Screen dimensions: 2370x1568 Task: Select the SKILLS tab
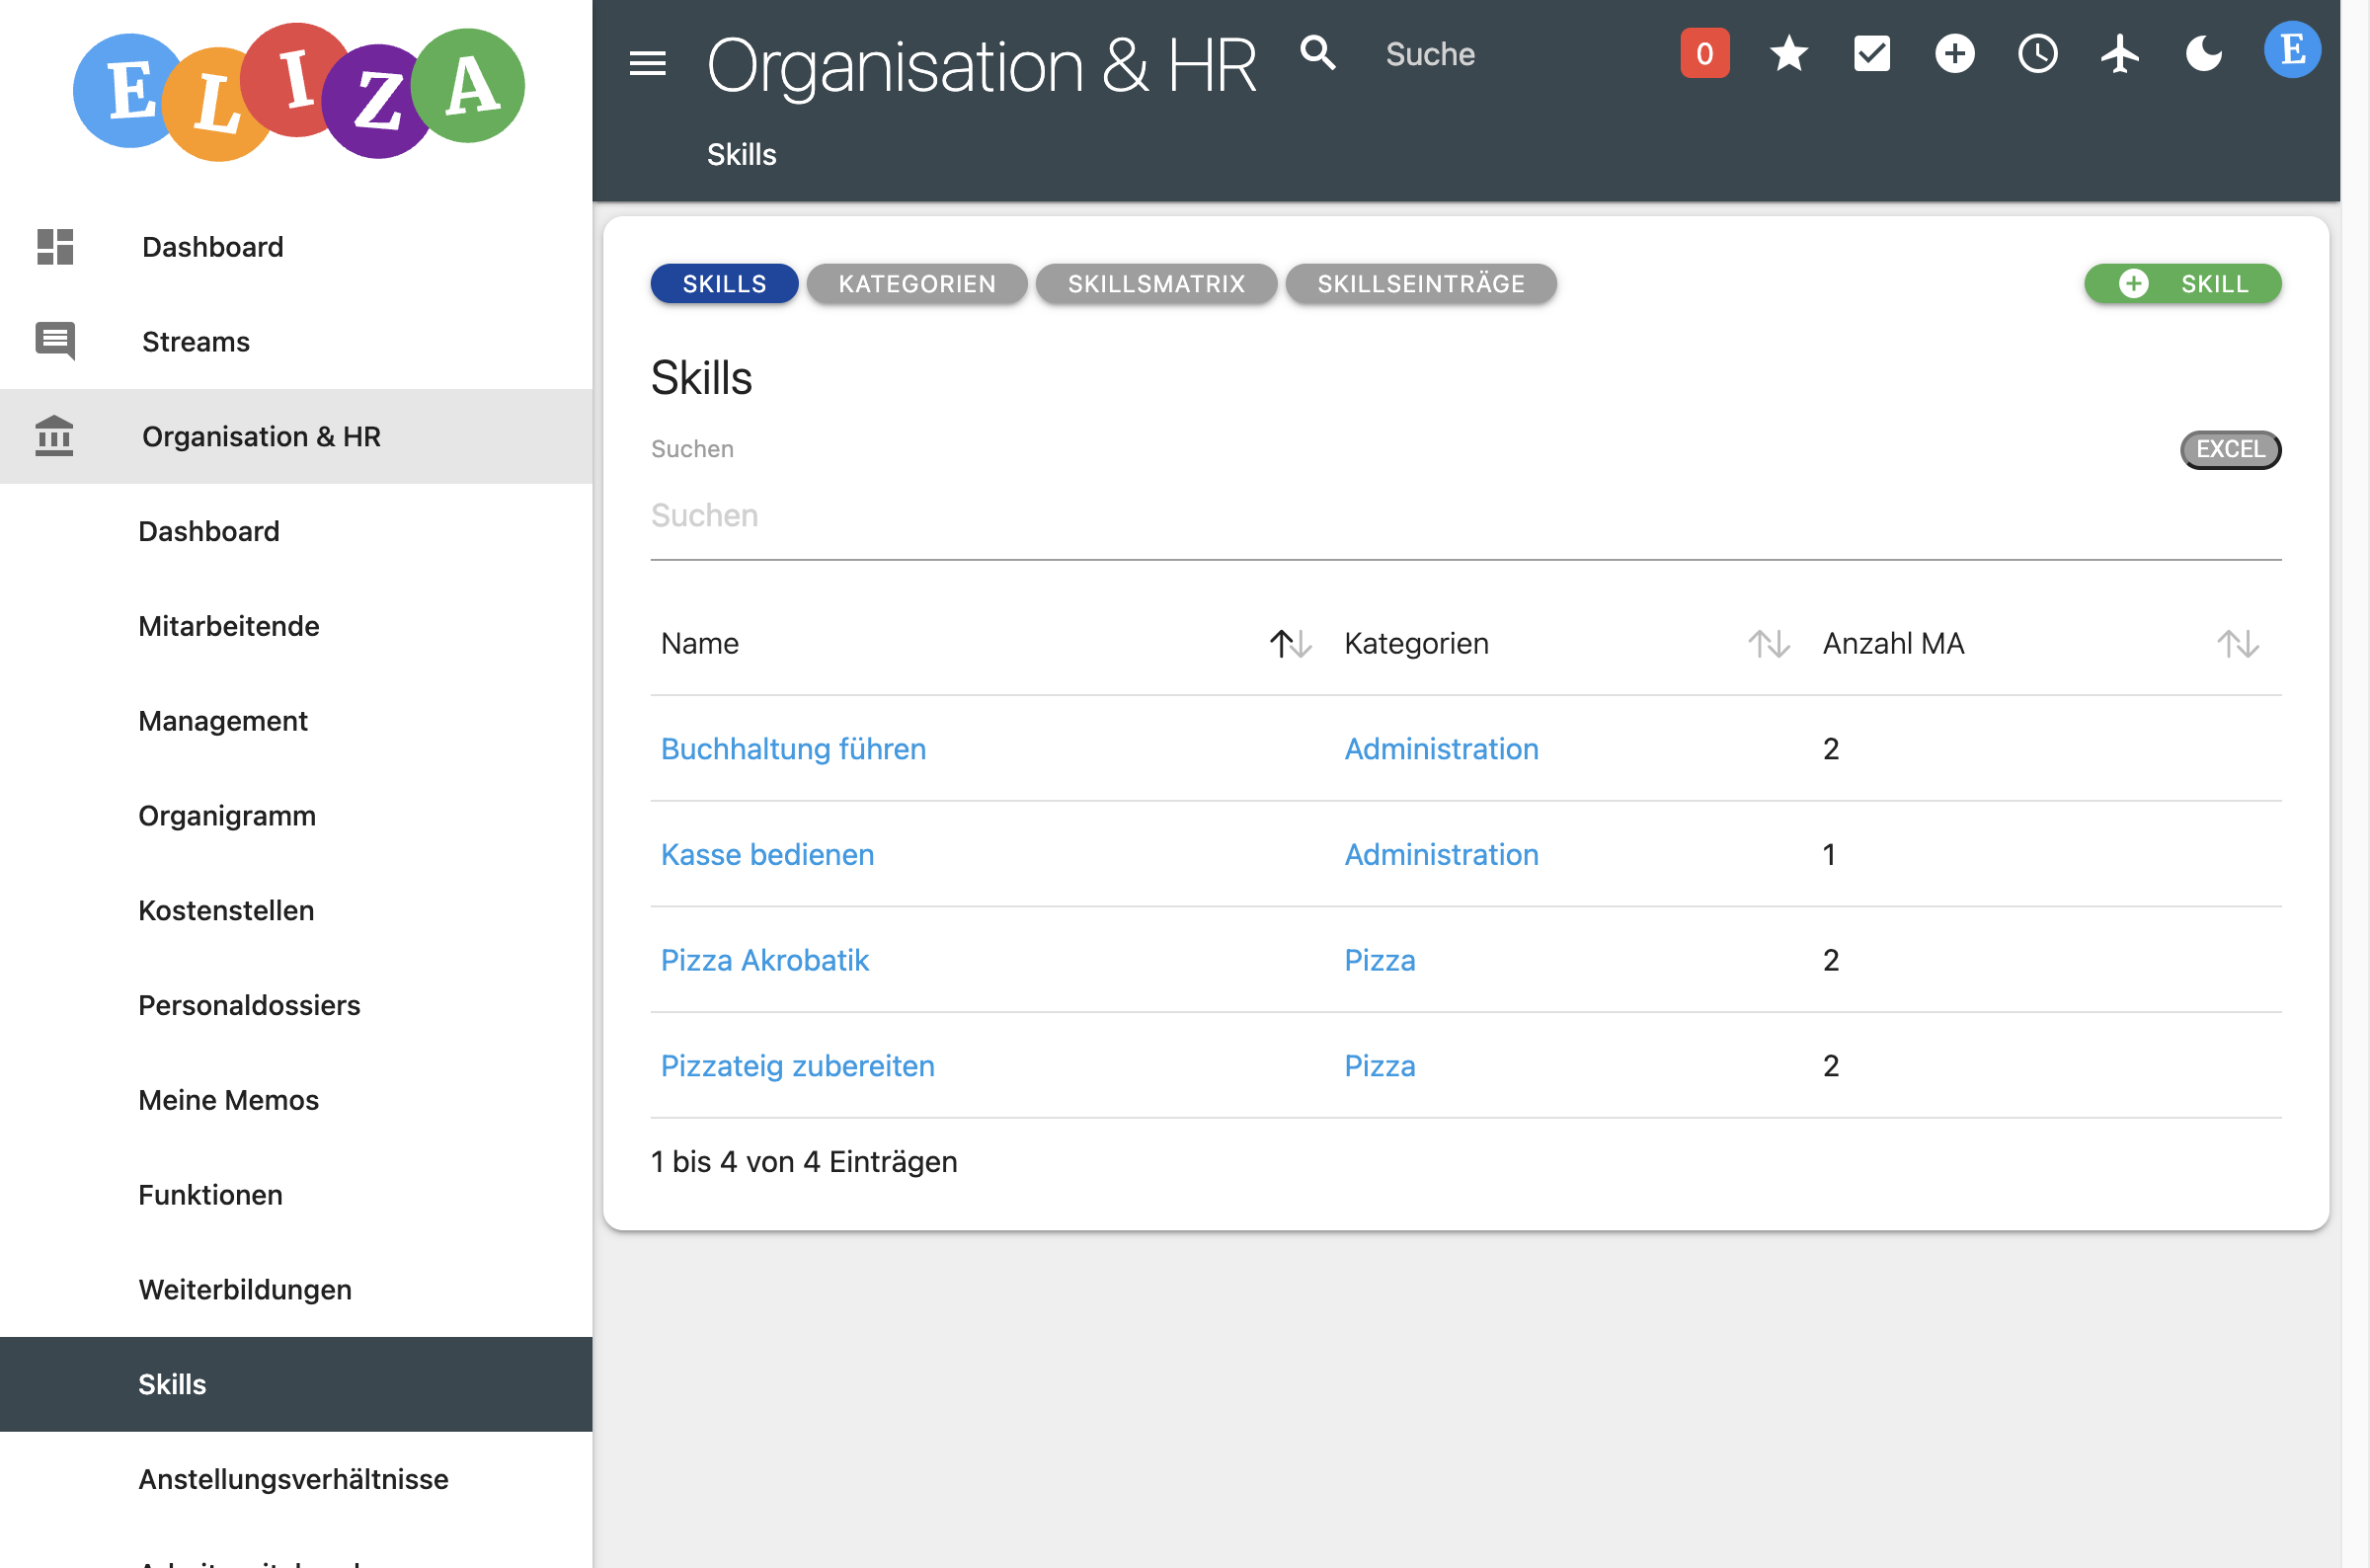(724, 284)
